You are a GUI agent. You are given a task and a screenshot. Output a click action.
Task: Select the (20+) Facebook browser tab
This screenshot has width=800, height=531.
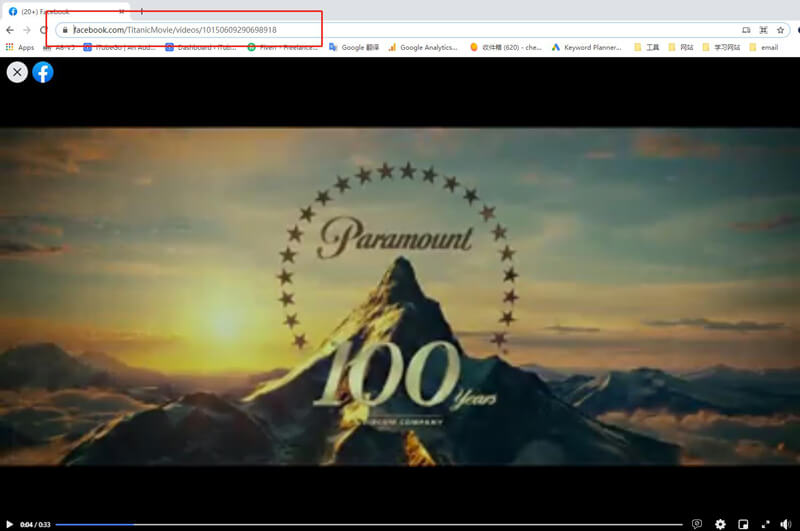point(66,11)
